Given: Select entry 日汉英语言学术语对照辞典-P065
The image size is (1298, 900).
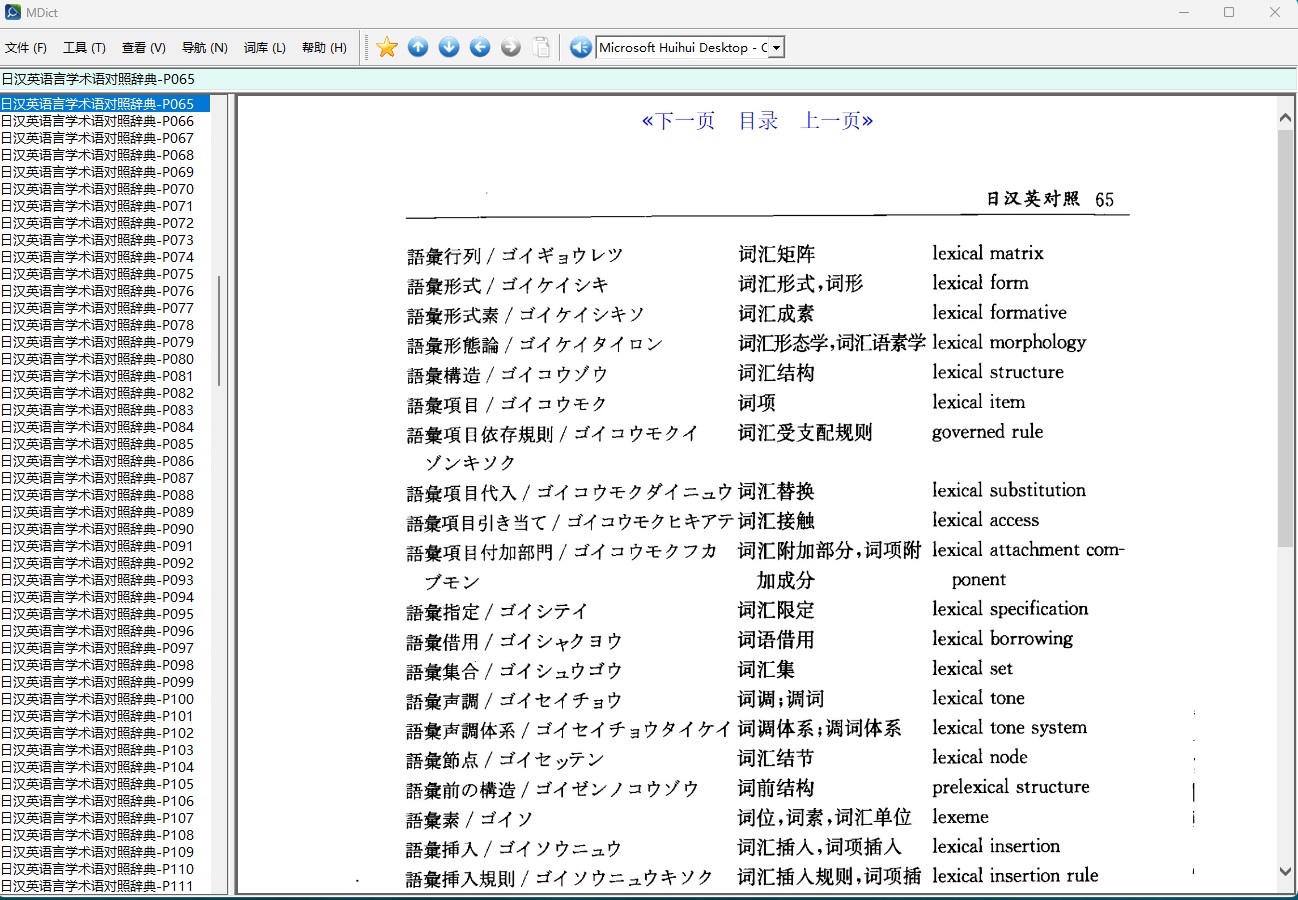Looking at the screenshot, I should point(104,104).
